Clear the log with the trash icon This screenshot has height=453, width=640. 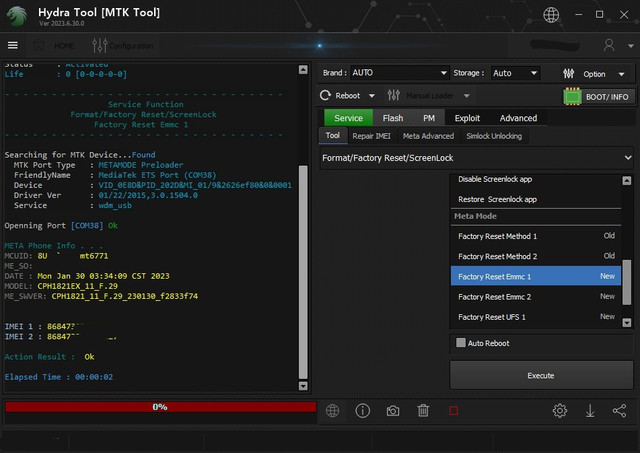(x=423, y=411)
